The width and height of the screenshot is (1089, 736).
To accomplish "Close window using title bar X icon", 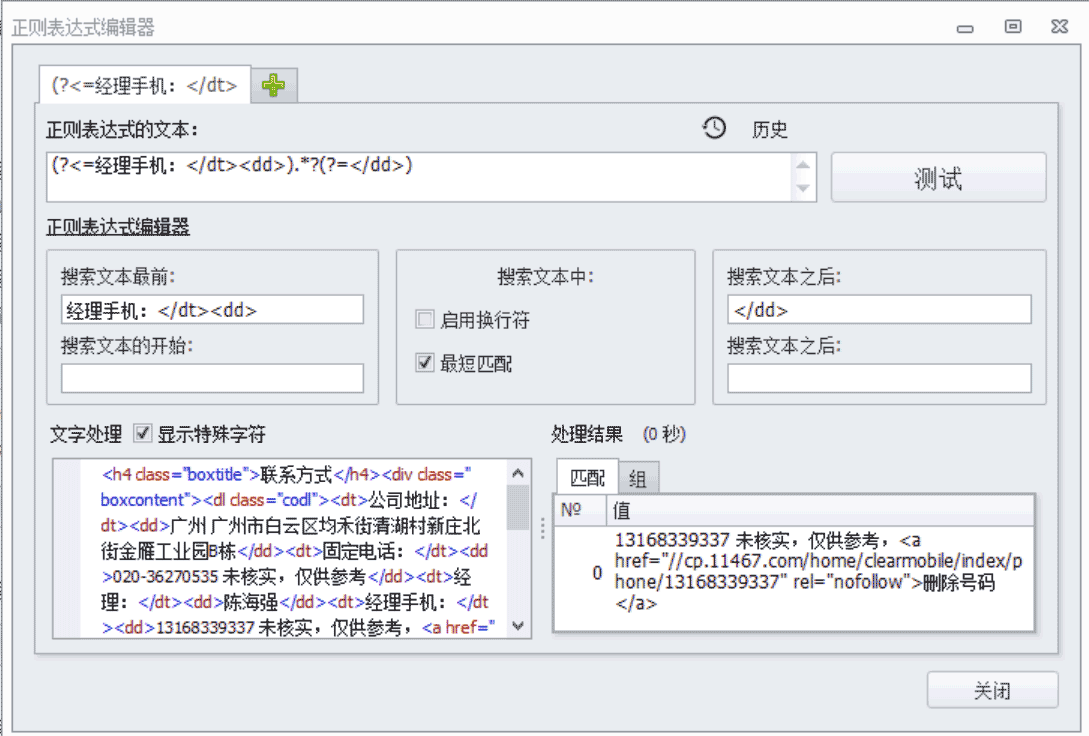I will [1060, 28].
